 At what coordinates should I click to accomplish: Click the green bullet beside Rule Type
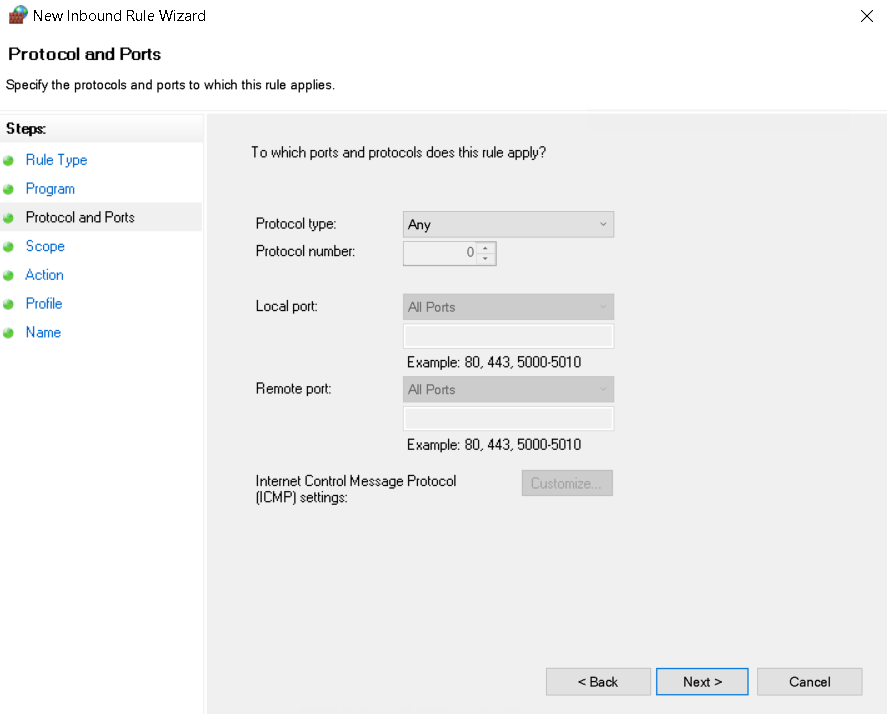pos(9,160)
